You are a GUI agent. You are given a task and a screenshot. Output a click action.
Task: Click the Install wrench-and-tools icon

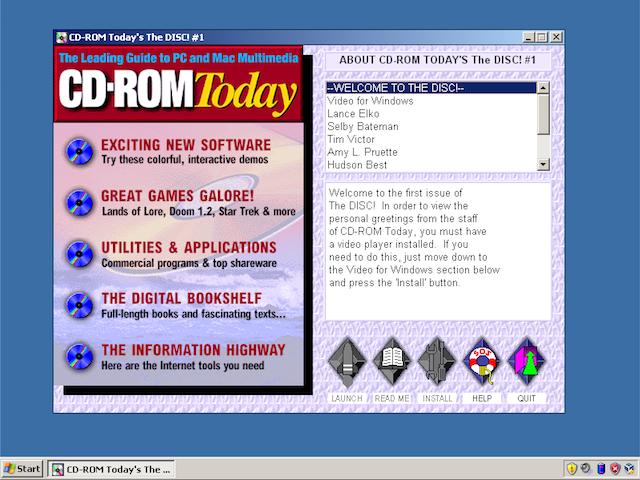437,362
